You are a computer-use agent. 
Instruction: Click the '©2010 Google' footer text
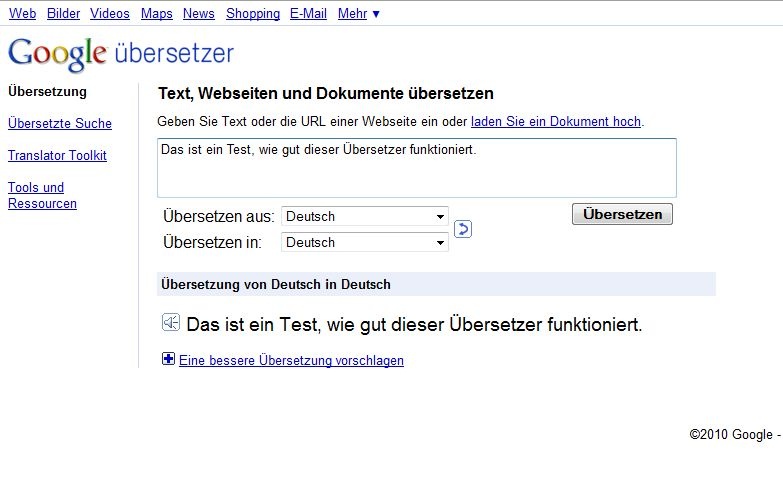731,435
